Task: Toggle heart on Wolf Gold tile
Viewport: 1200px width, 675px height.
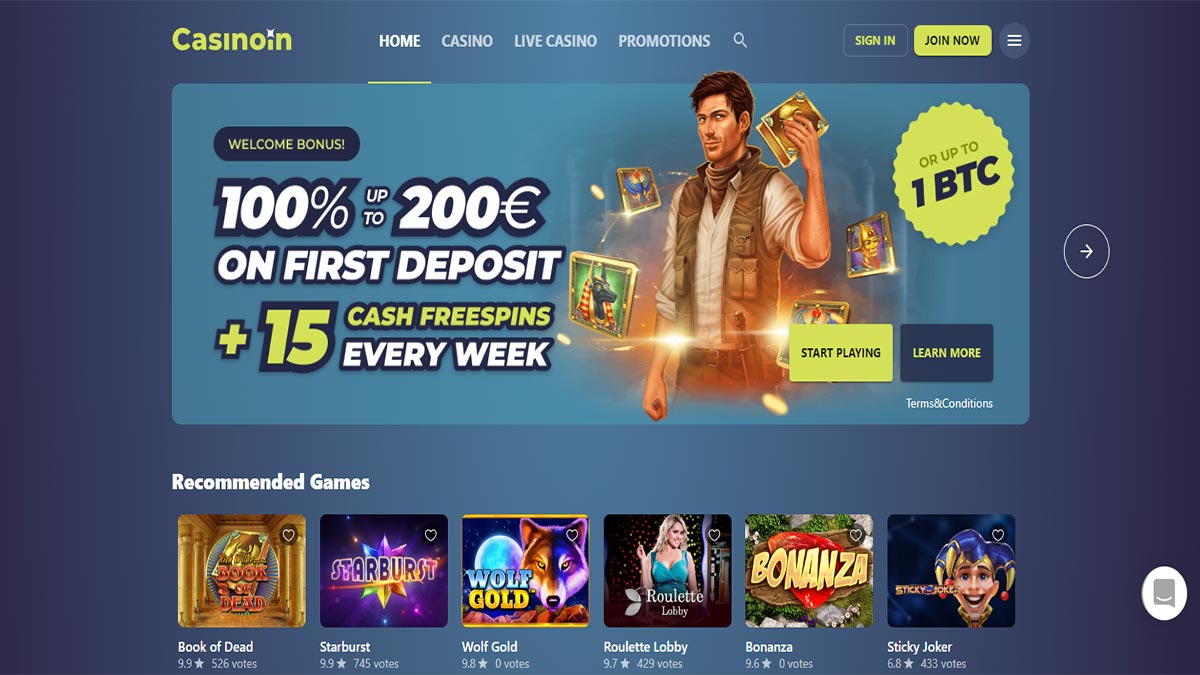Action: click(x=573, y=535)
